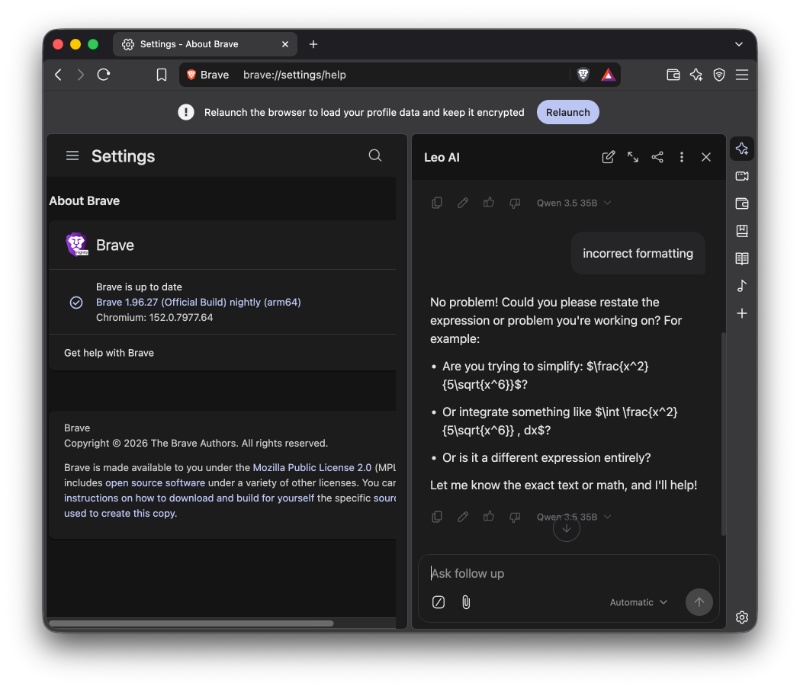Jump to bottom of conversation arrow

(566, 529)
